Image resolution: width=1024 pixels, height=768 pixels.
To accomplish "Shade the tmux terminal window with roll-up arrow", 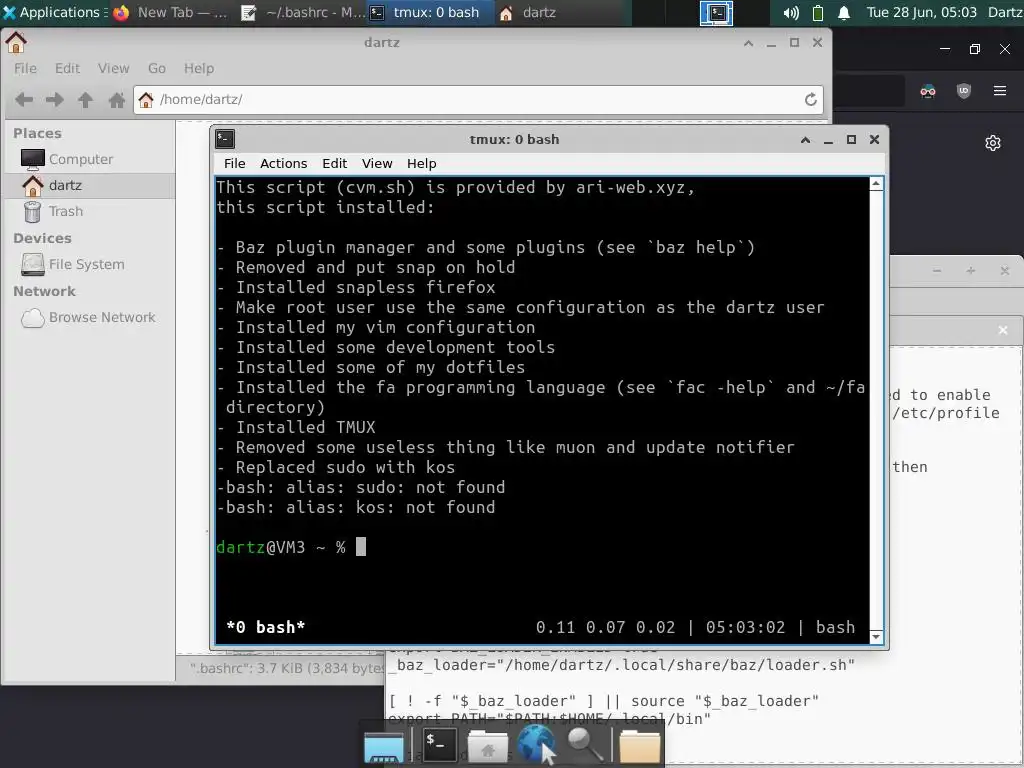I will pos(805,140).
